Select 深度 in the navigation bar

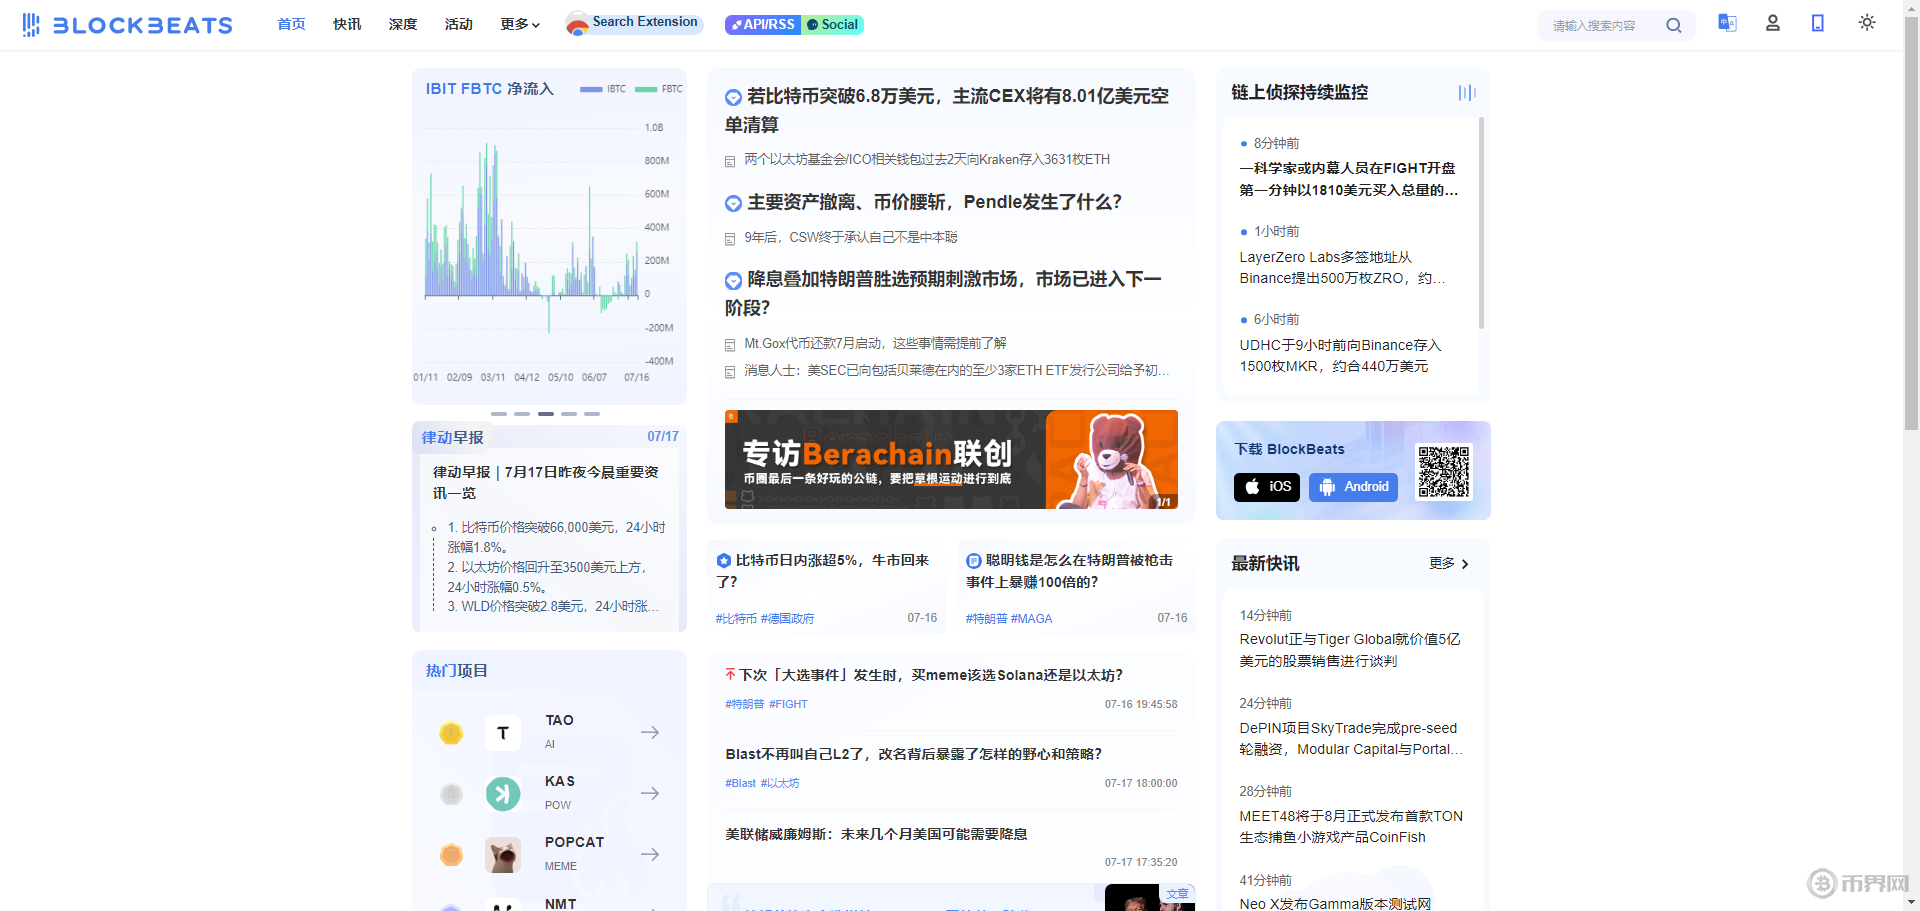[403, 23]
